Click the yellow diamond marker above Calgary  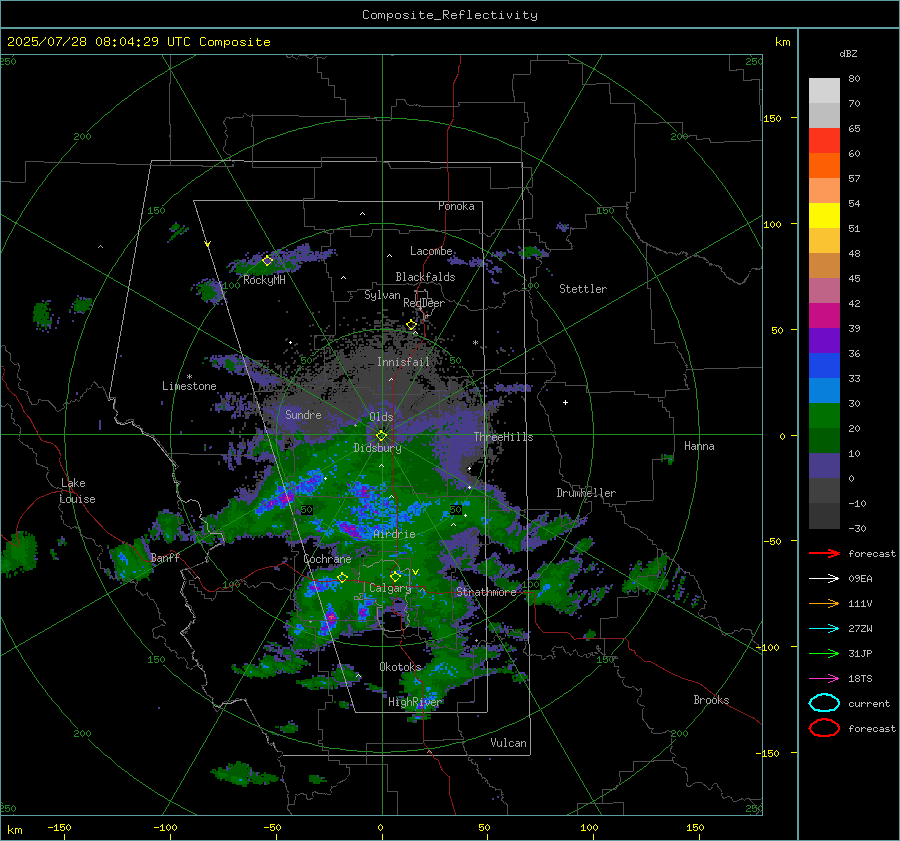pyautogui.click(x=395, y=576)
